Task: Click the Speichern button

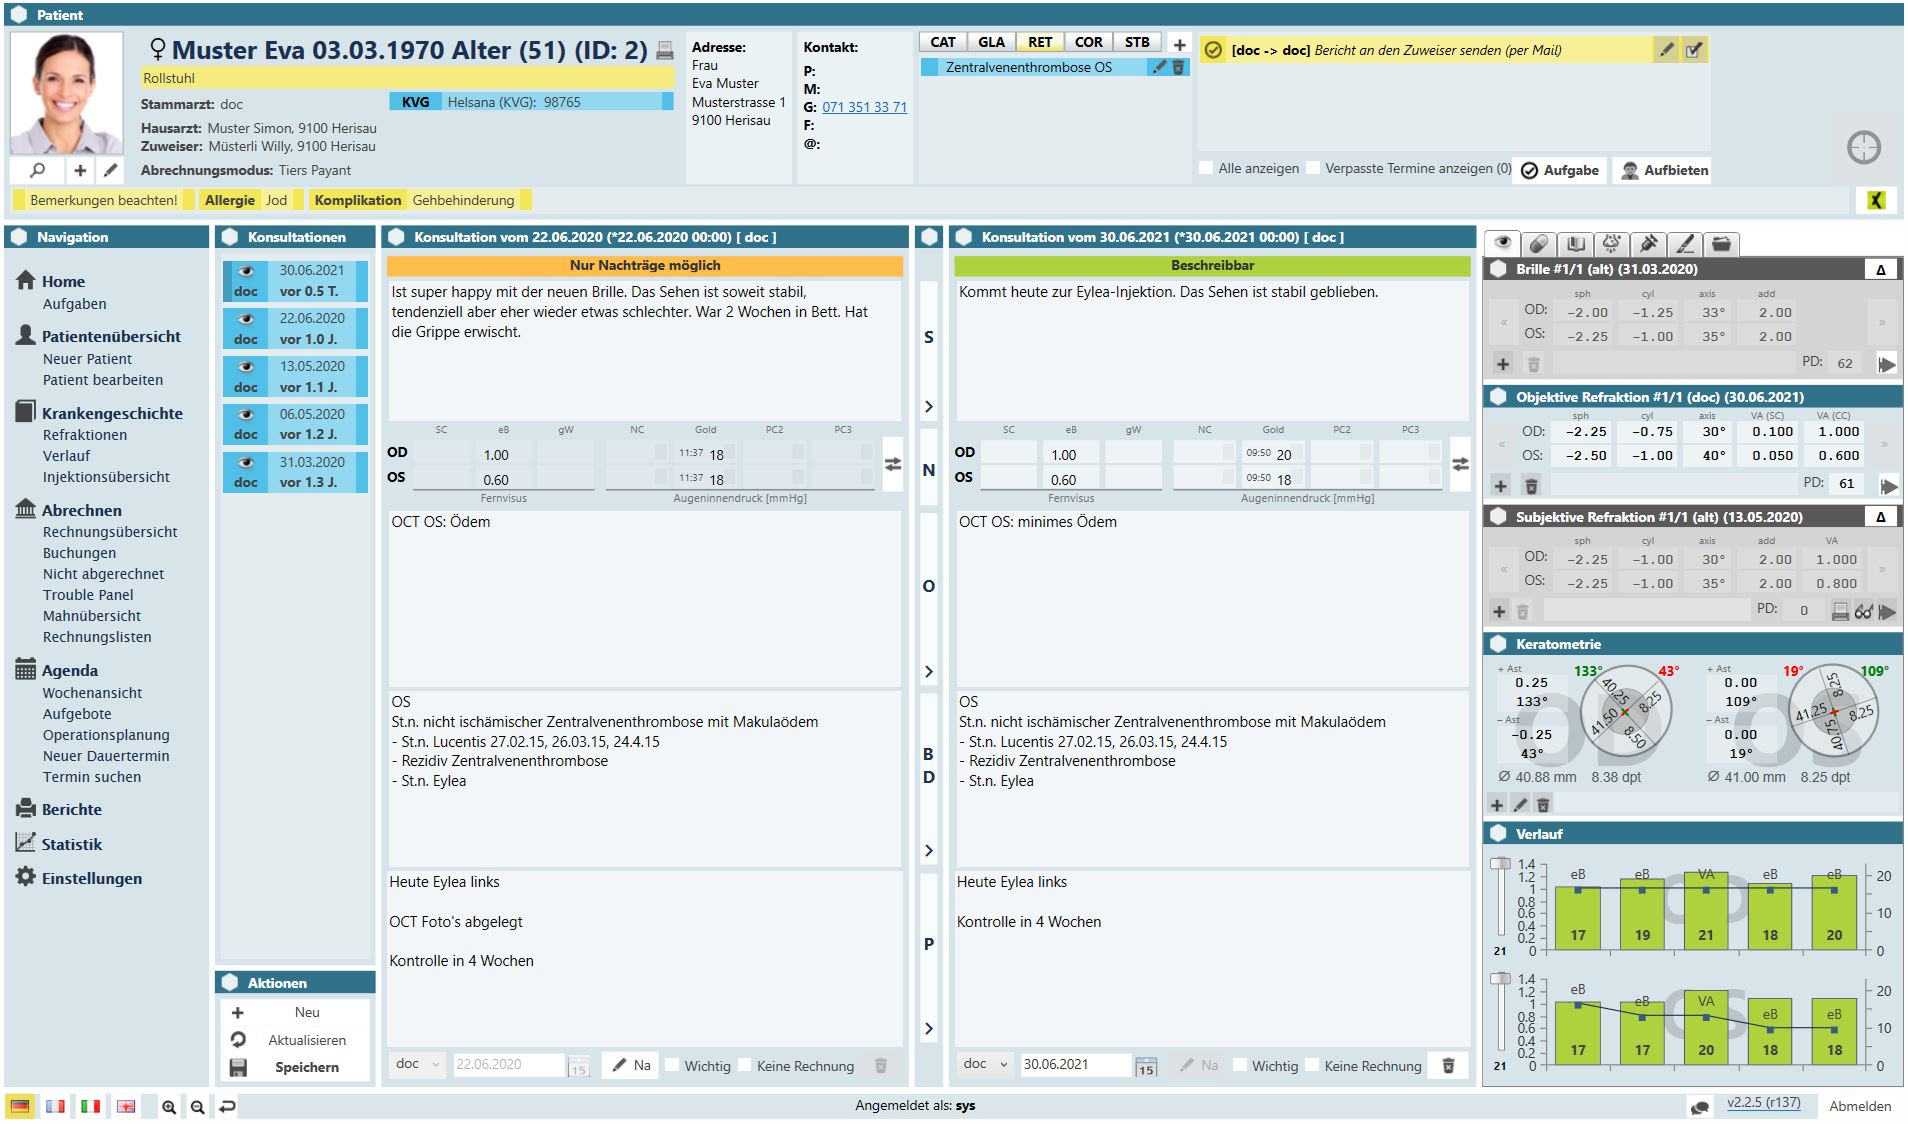Action: [x=306, y=1067]
